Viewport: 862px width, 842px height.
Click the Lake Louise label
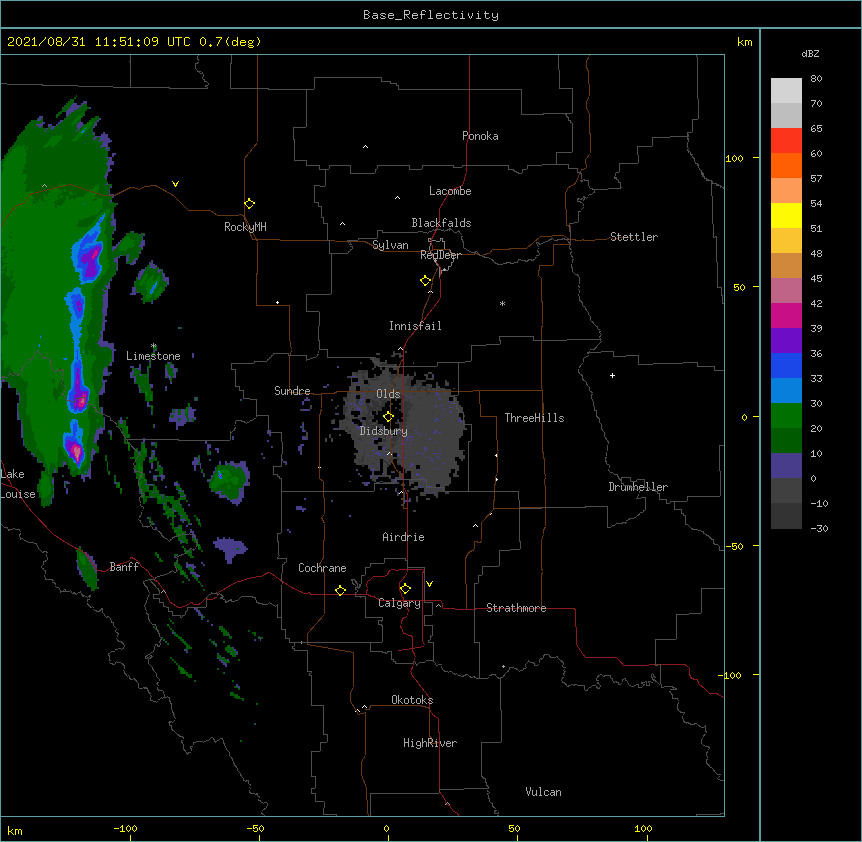18,484
